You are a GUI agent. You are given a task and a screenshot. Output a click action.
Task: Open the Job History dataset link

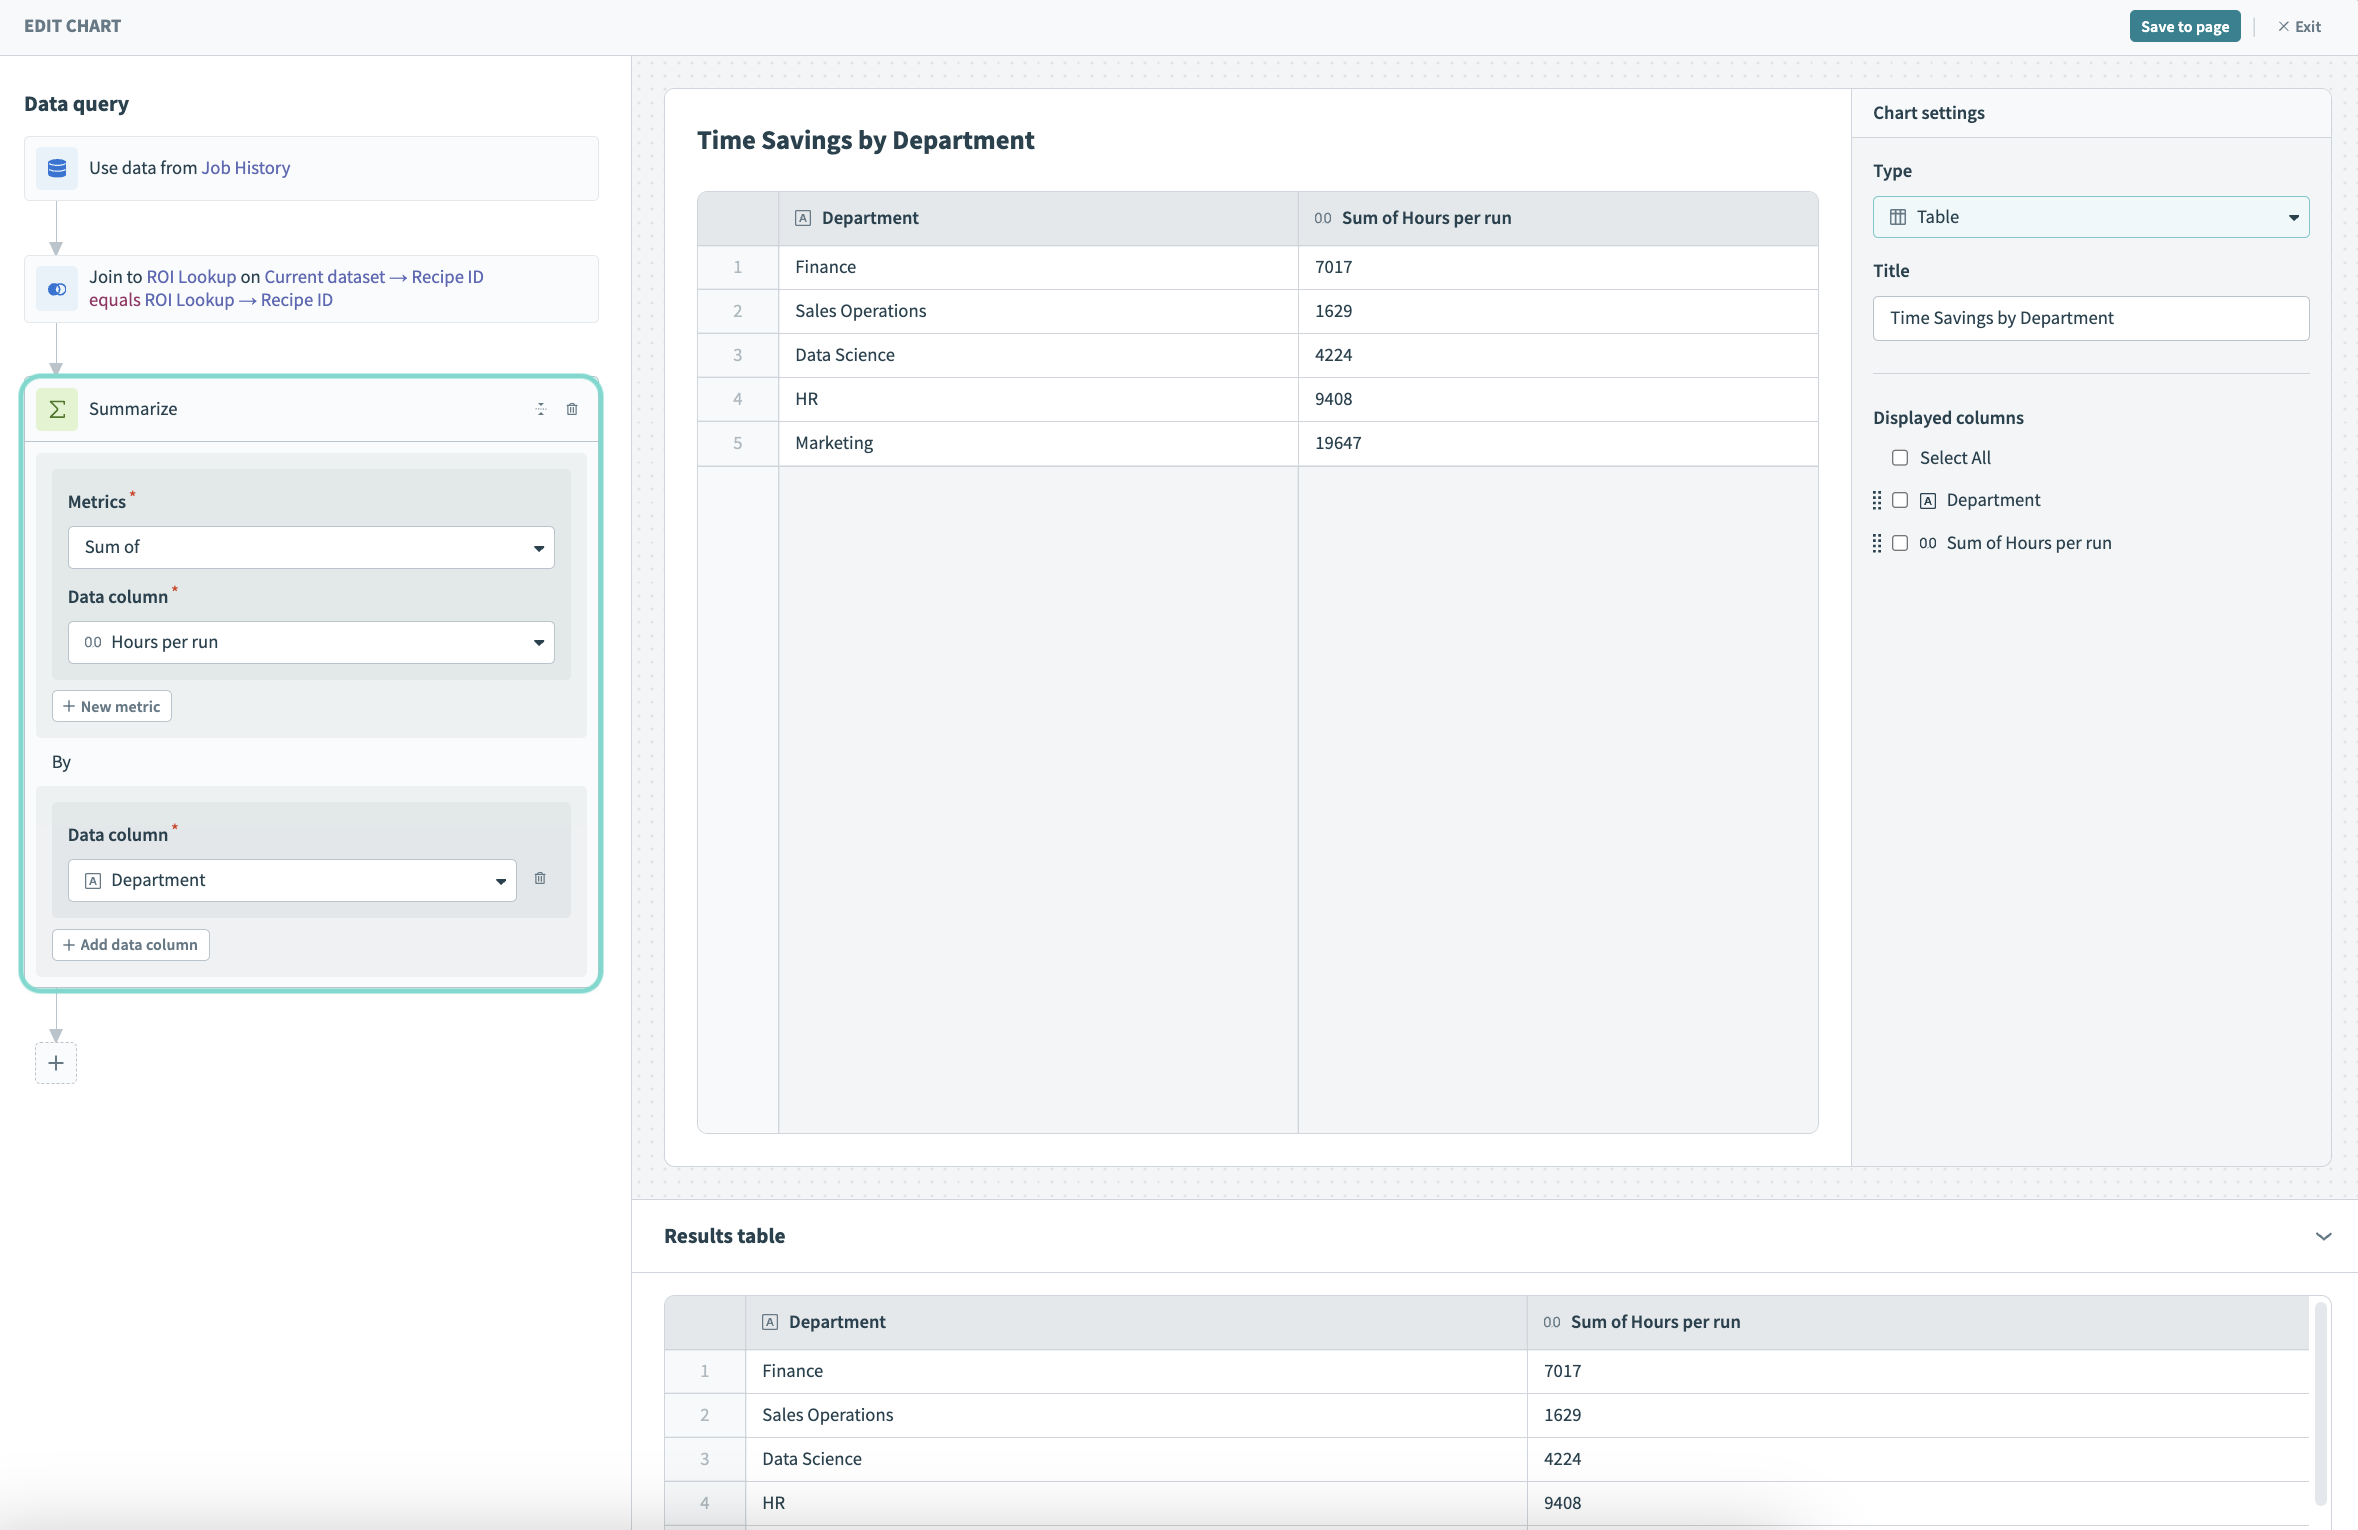(x=245, y=167)
